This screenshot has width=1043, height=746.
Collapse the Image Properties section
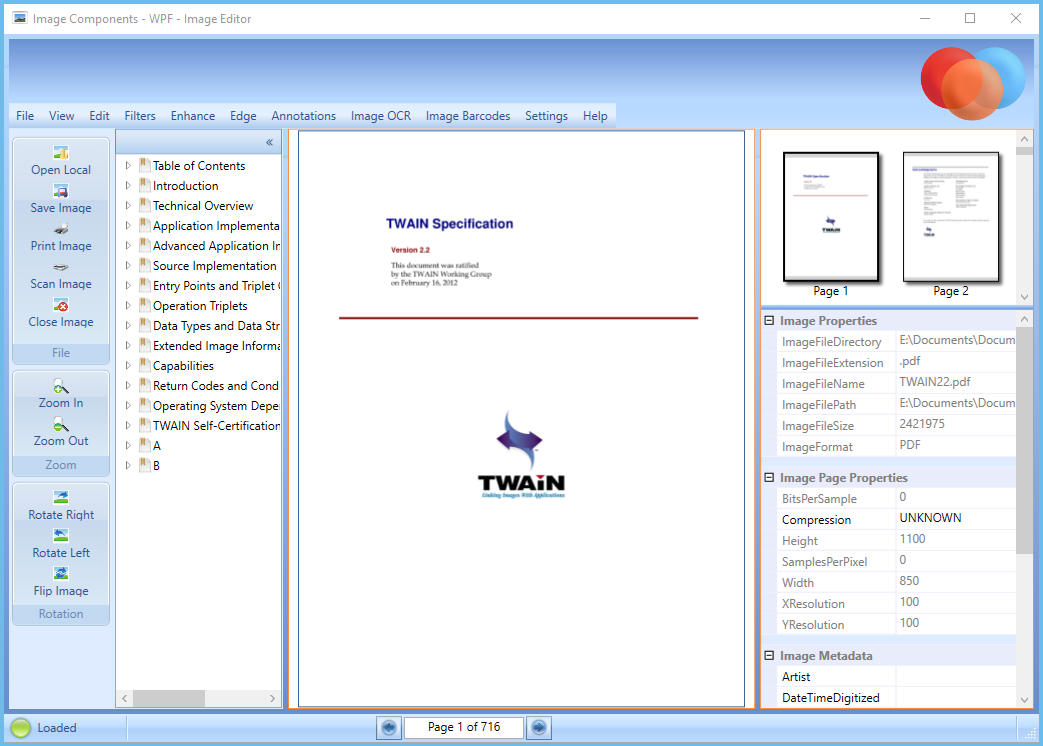[x=769, y=320]
